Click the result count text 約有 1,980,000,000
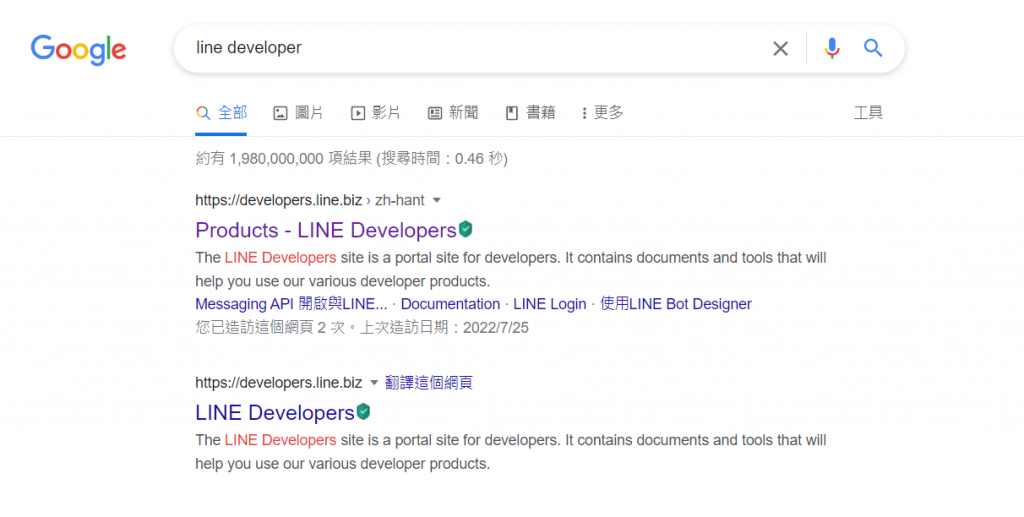 tap(351, 159)
